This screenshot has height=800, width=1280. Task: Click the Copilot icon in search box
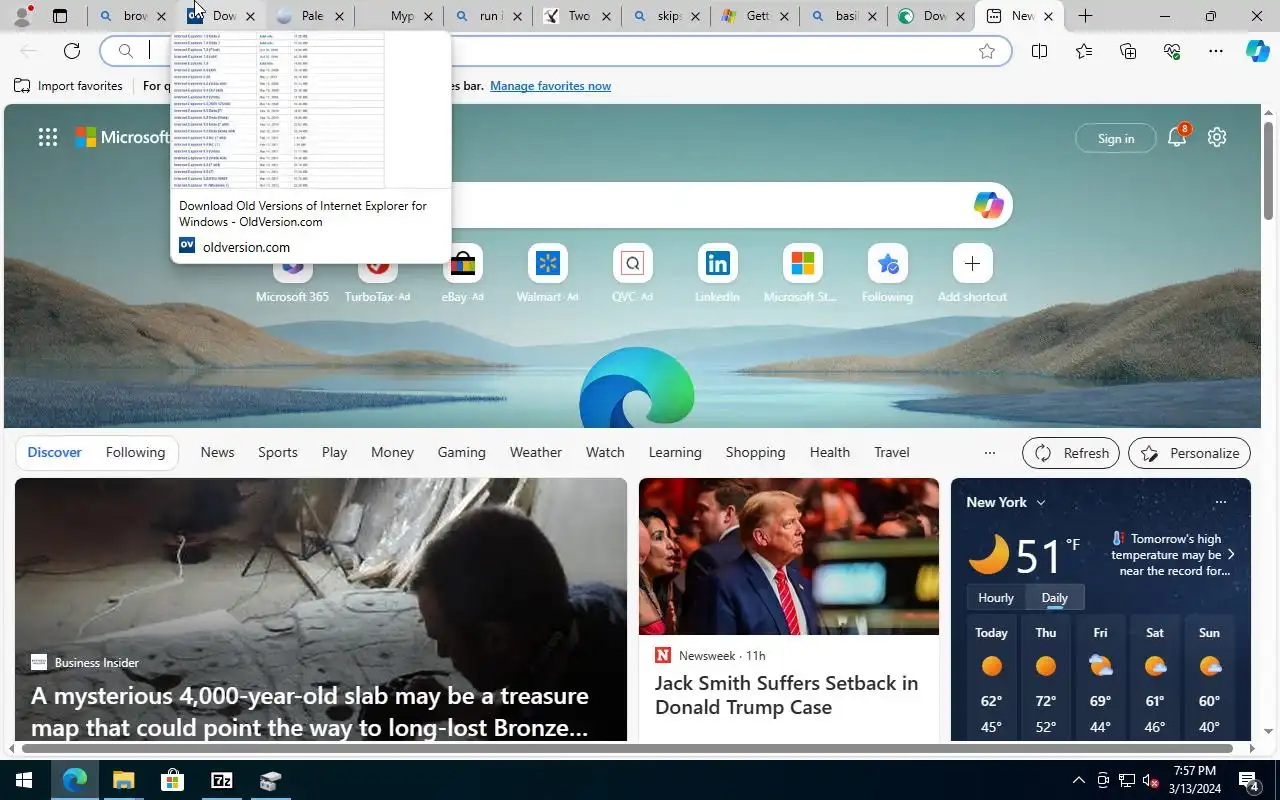tap(988, 205)
